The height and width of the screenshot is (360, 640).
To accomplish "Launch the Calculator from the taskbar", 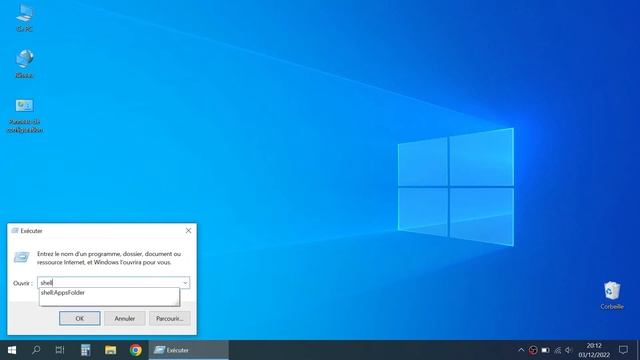I will tap(85, 350).
